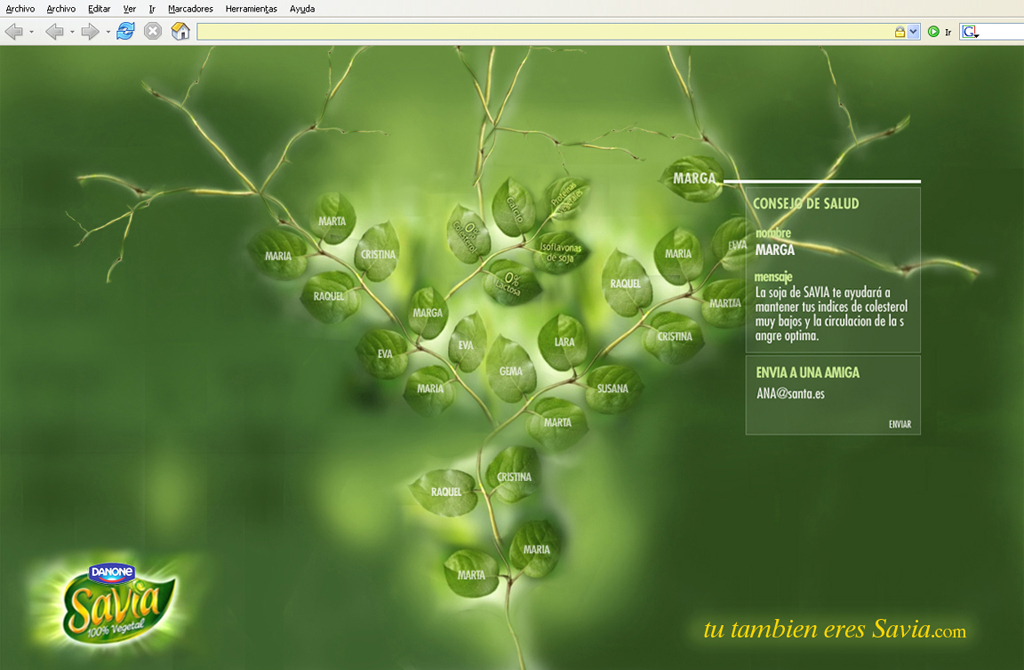Viewport: 1024px width, 670px height.
Task: Open the Marcadores menu
Action: click(190, 9)
